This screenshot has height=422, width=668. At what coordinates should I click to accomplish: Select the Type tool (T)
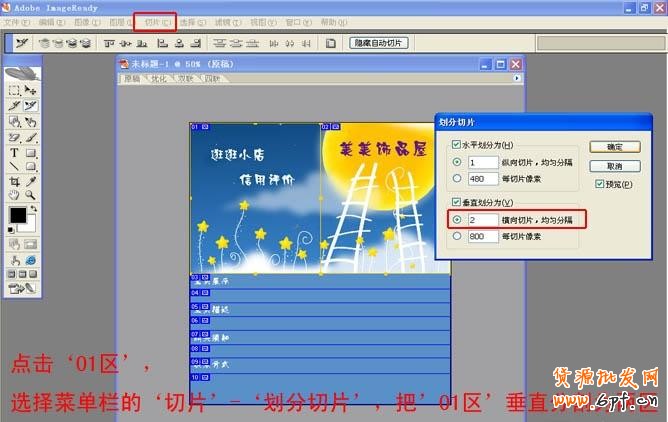(14, 153)
